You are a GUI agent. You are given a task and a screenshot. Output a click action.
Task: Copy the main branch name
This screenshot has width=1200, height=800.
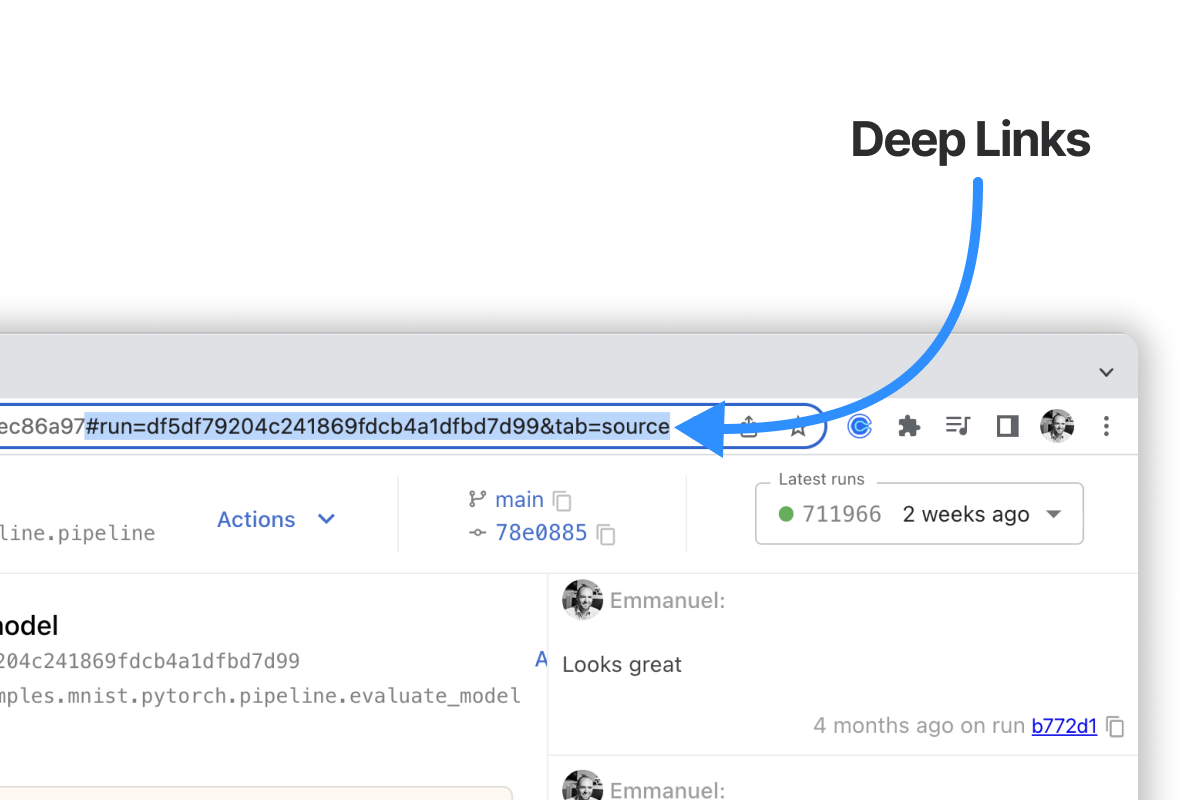(x=561, y=499)
